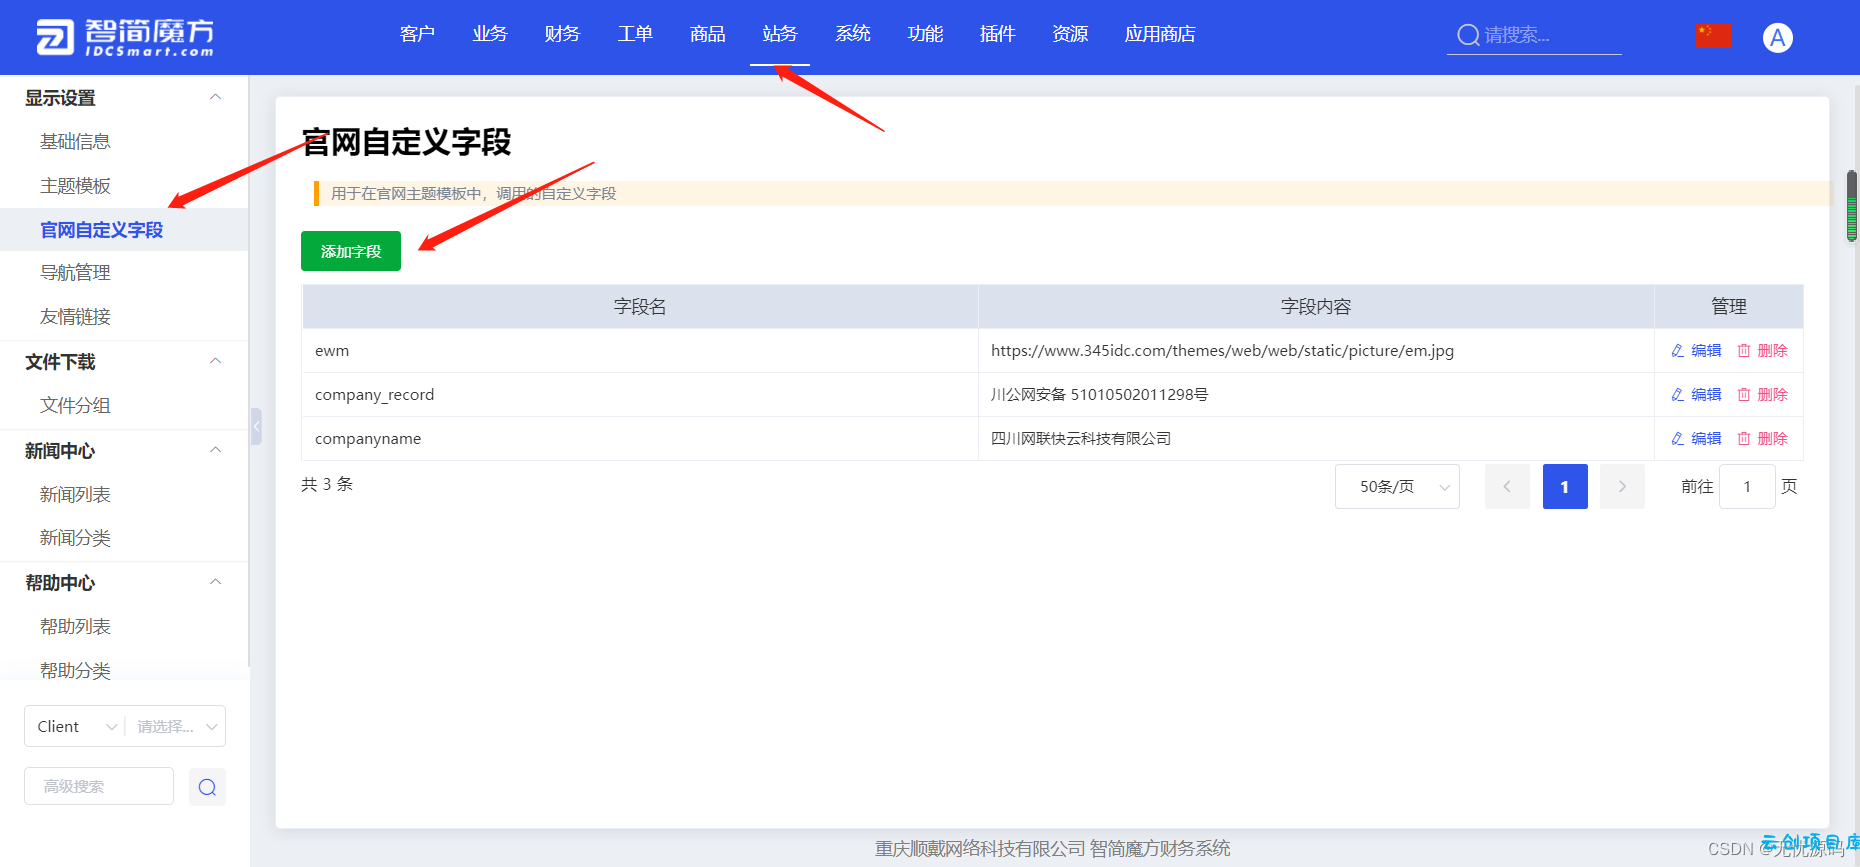Delete the ewm field
The height and width of the screenshot is (867, 1860).
[1762, 351]
